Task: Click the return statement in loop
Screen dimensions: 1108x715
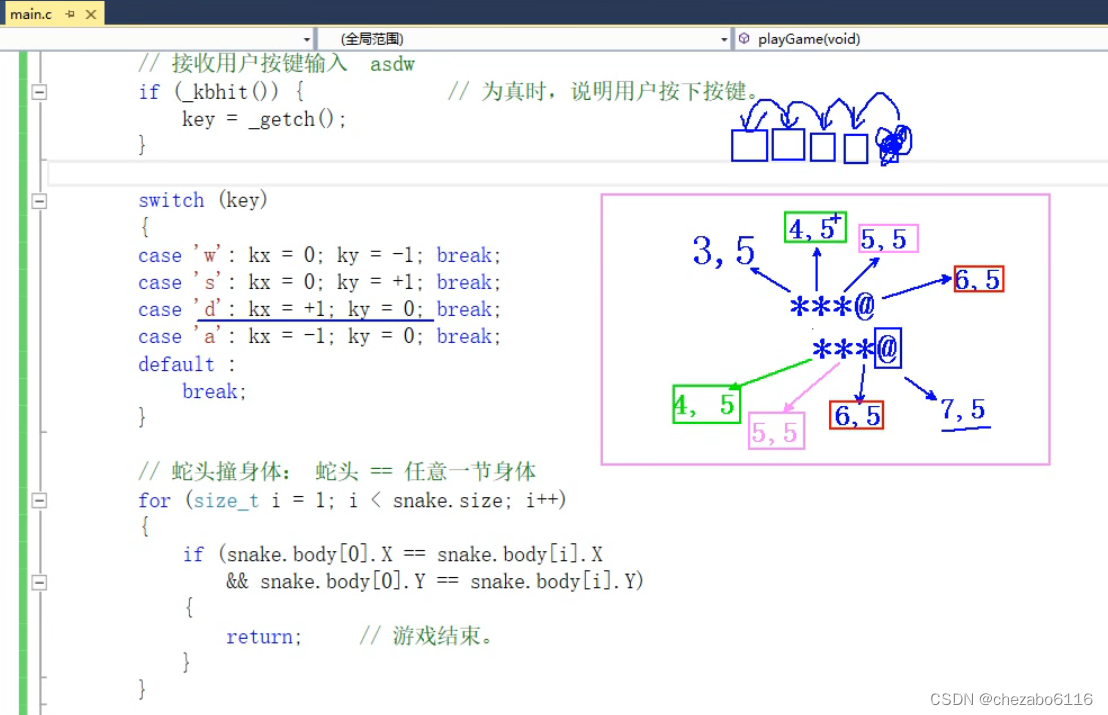Action: [x=264, y=637]
